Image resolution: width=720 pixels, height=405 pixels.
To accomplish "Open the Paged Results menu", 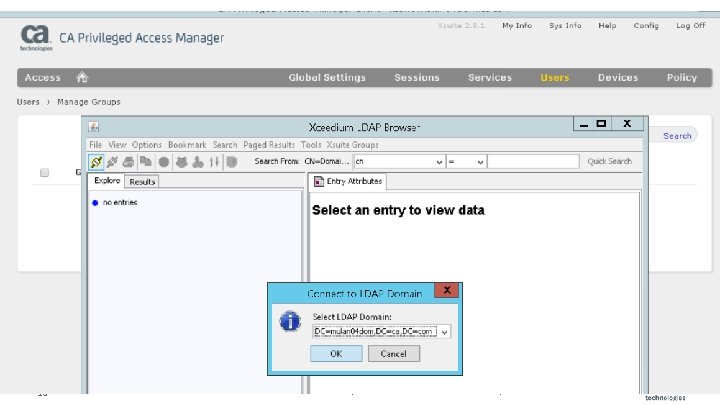I will tap(269, 145).
